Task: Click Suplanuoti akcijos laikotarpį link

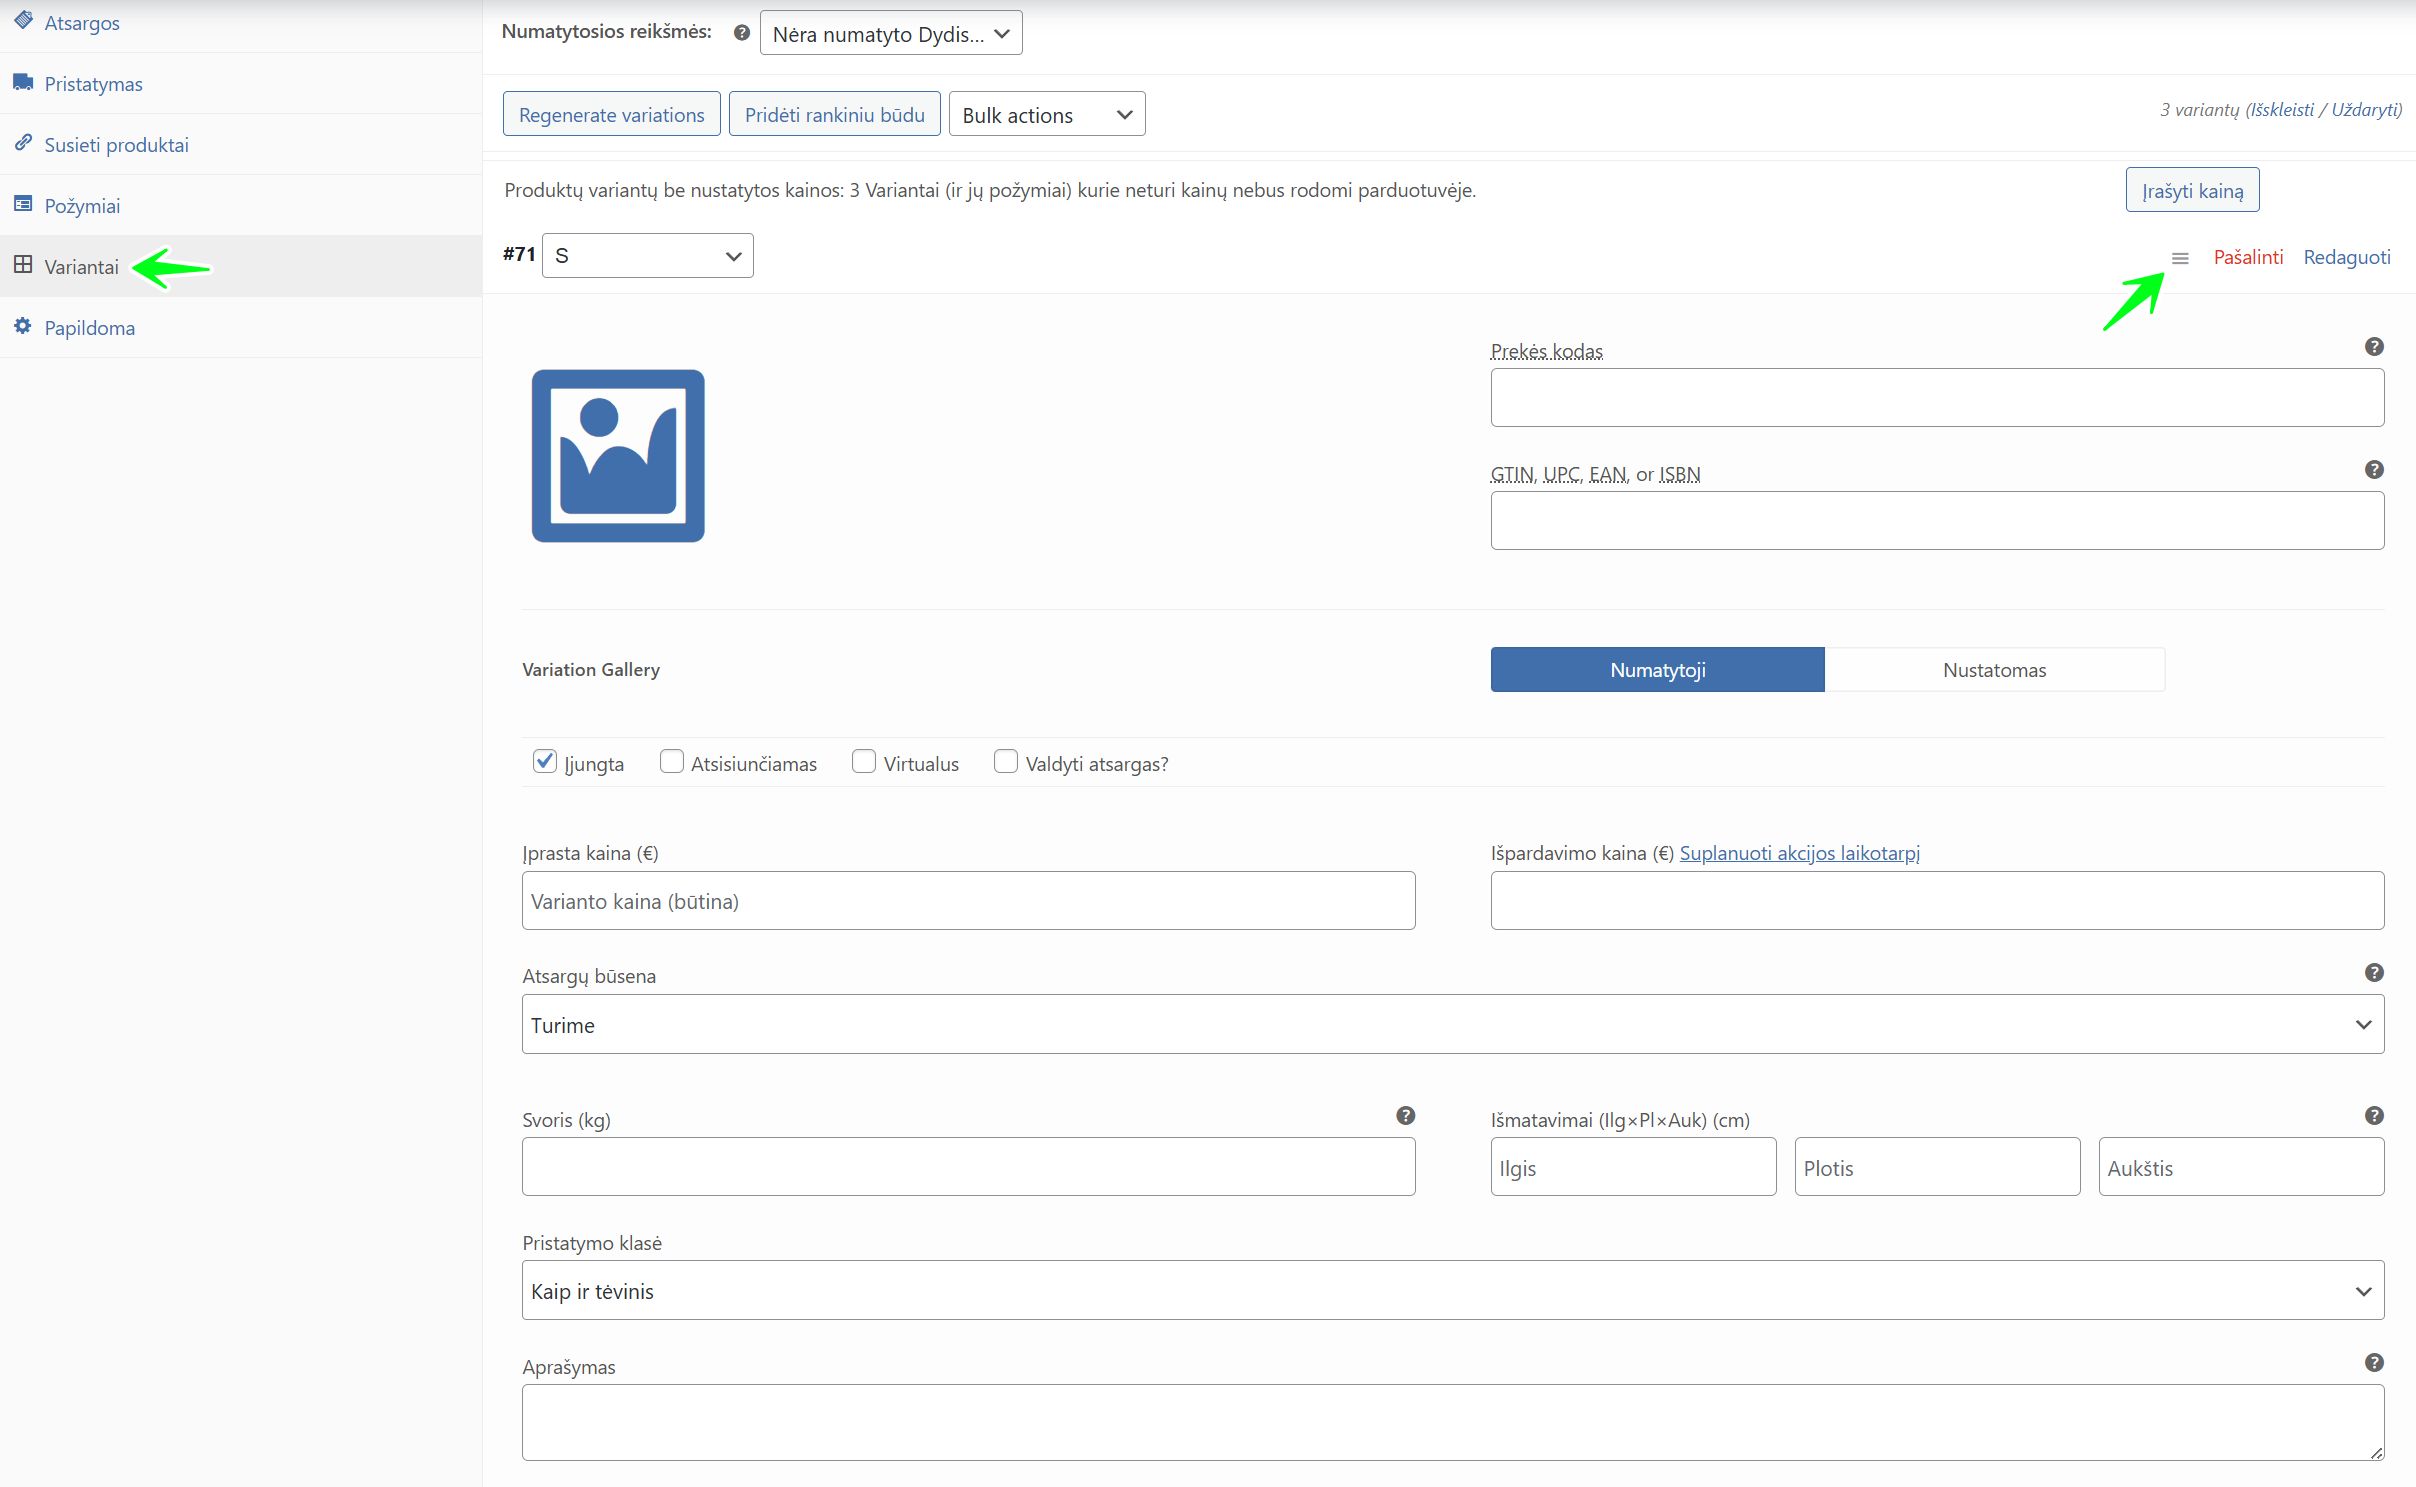Action: click(1799, 853)
